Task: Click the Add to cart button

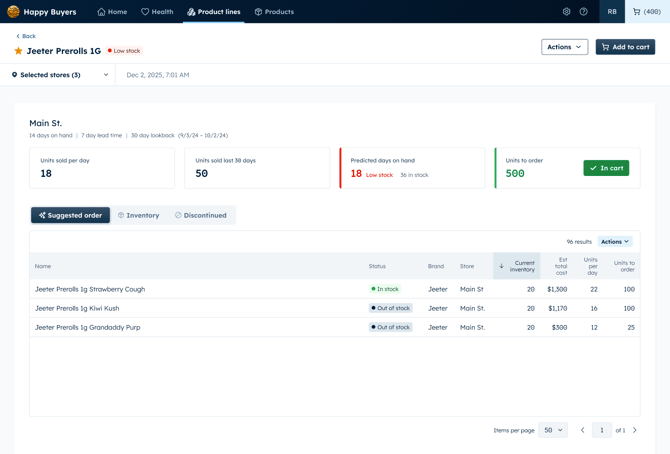Action: coord(625,47)
